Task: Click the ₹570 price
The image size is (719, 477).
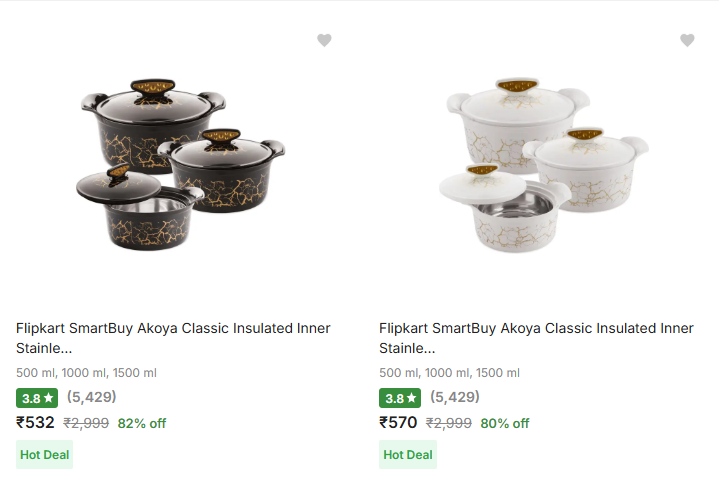Action: pyautogui.click(x=398, y=422)
